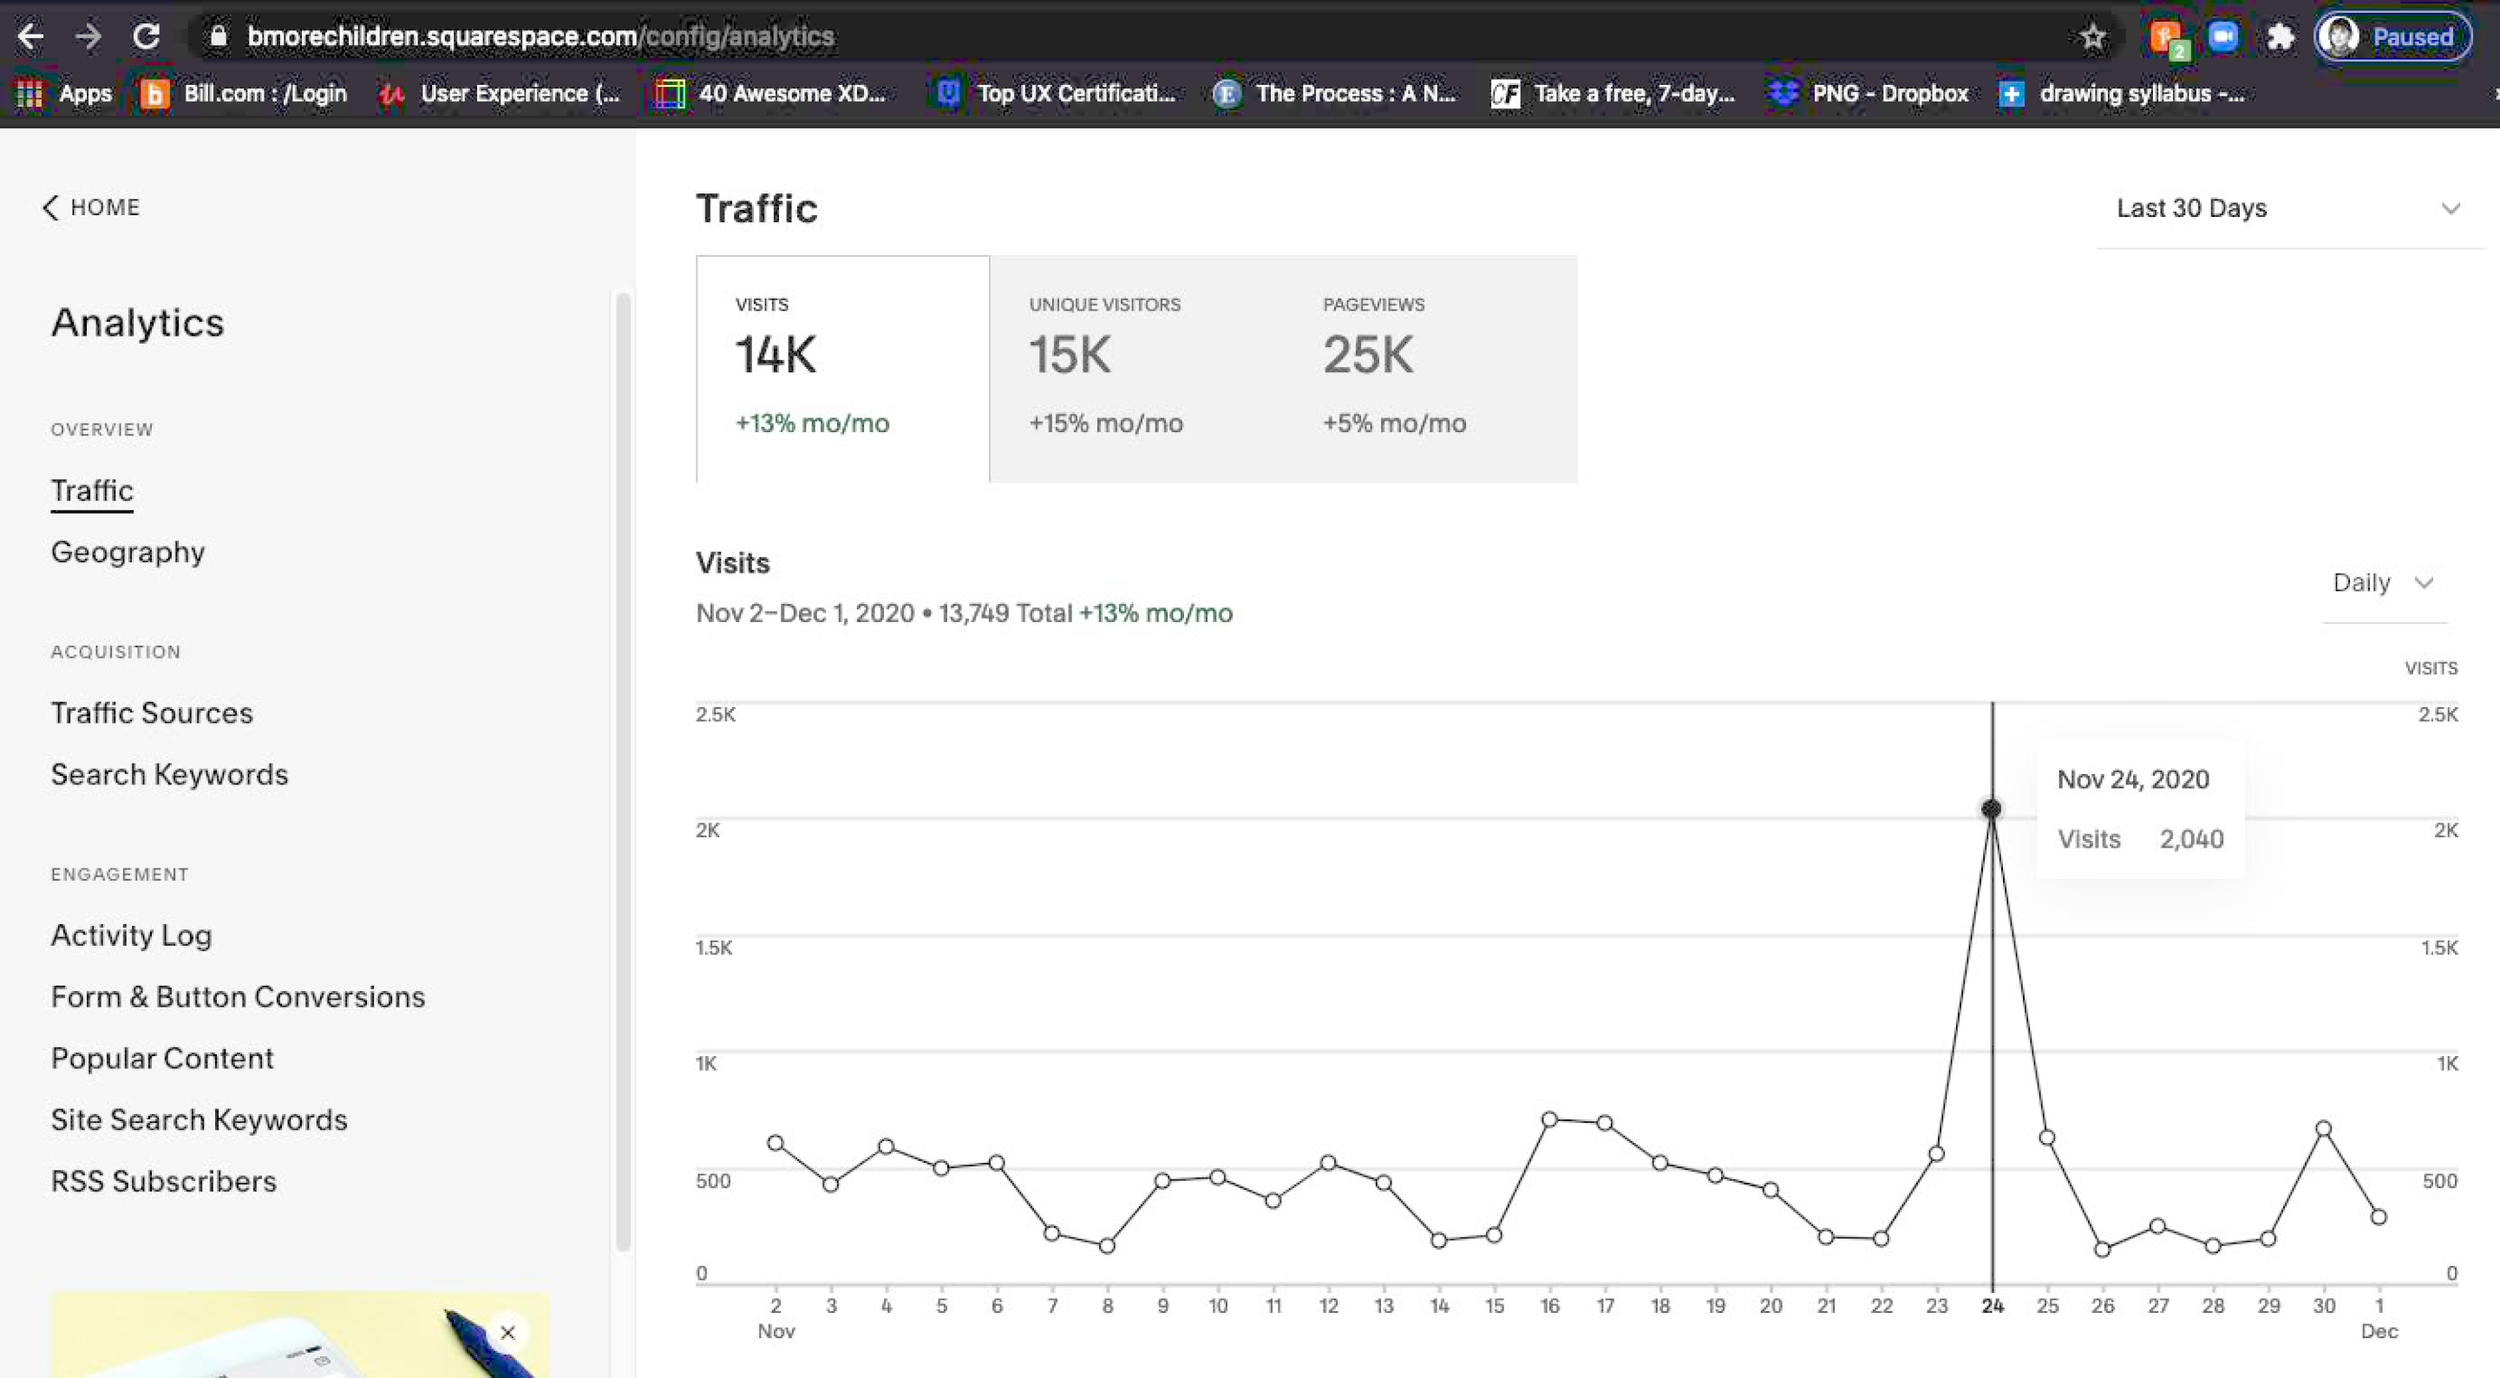Open the Activity Log page
This screenshot has height=1378, width=2500.
click(132, 935)
